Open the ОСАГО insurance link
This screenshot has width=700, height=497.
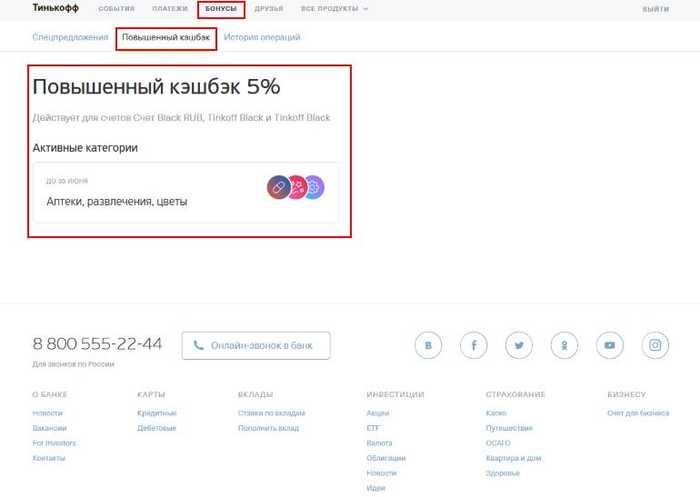pos(498,443)
